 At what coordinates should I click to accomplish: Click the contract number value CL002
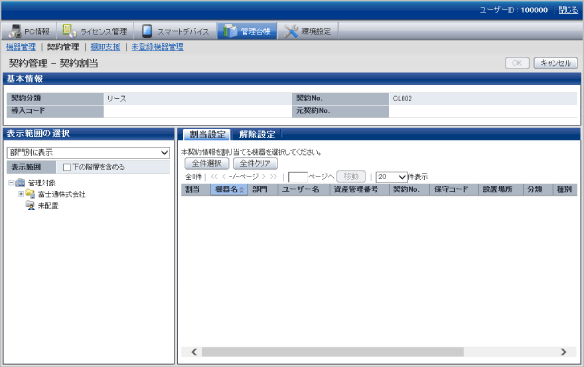coord(402,99)
